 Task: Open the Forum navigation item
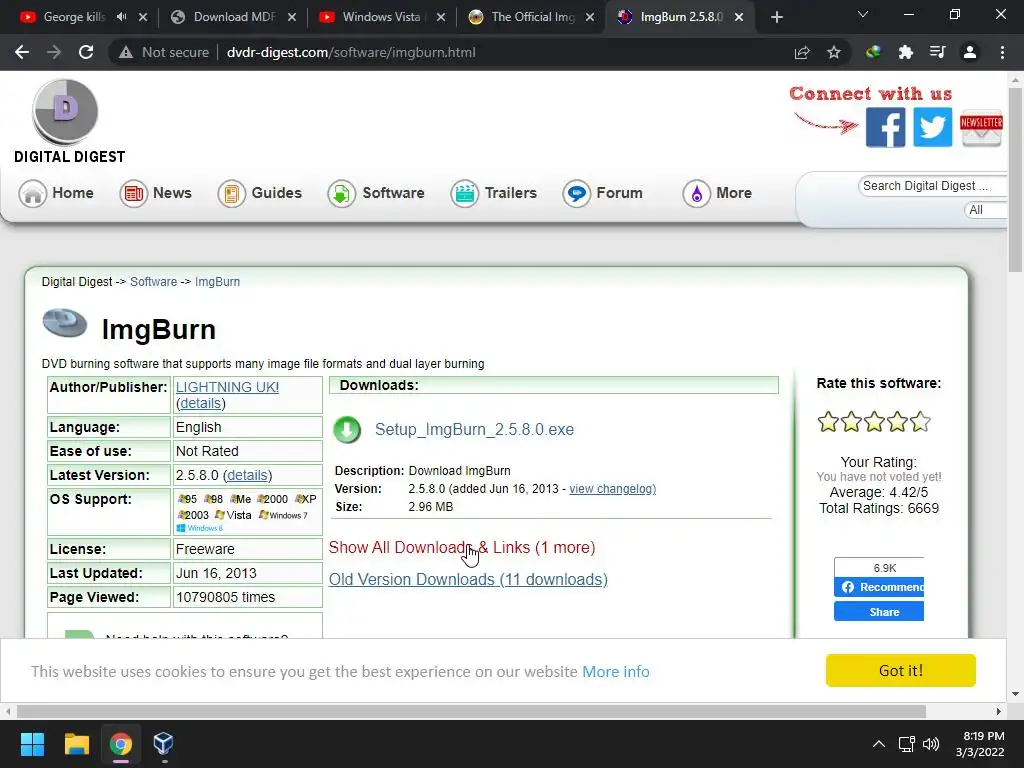pyautogui.click(x=603, y=193)
